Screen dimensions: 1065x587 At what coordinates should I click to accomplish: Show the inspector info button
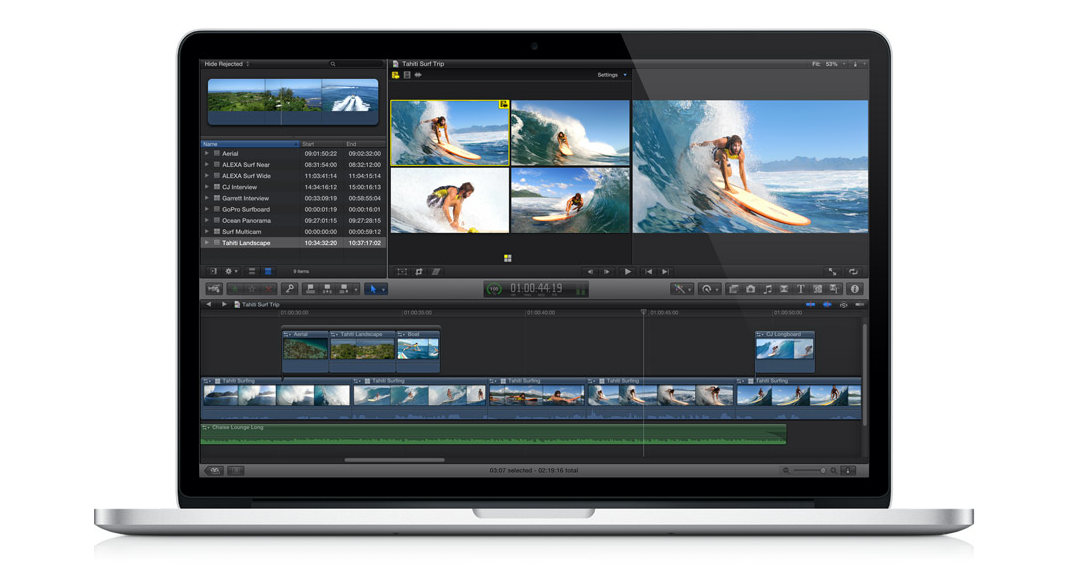[854, 289]
